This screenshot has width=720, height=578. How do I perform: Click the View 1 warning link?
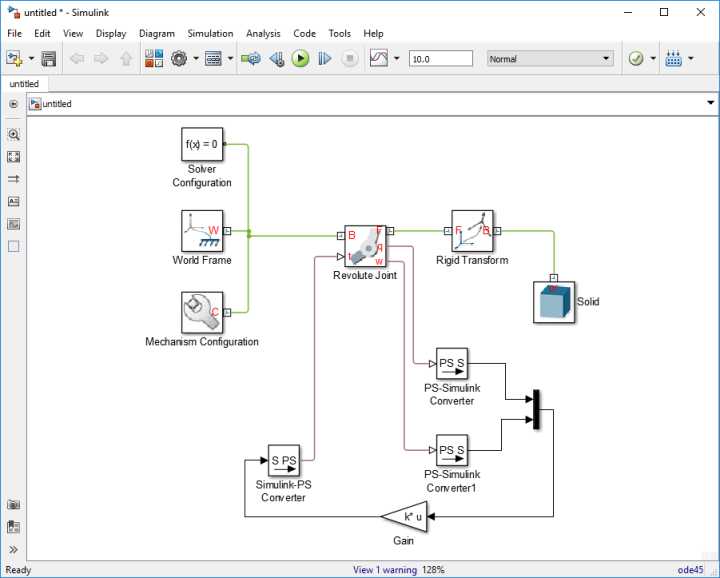pos(385,570)
